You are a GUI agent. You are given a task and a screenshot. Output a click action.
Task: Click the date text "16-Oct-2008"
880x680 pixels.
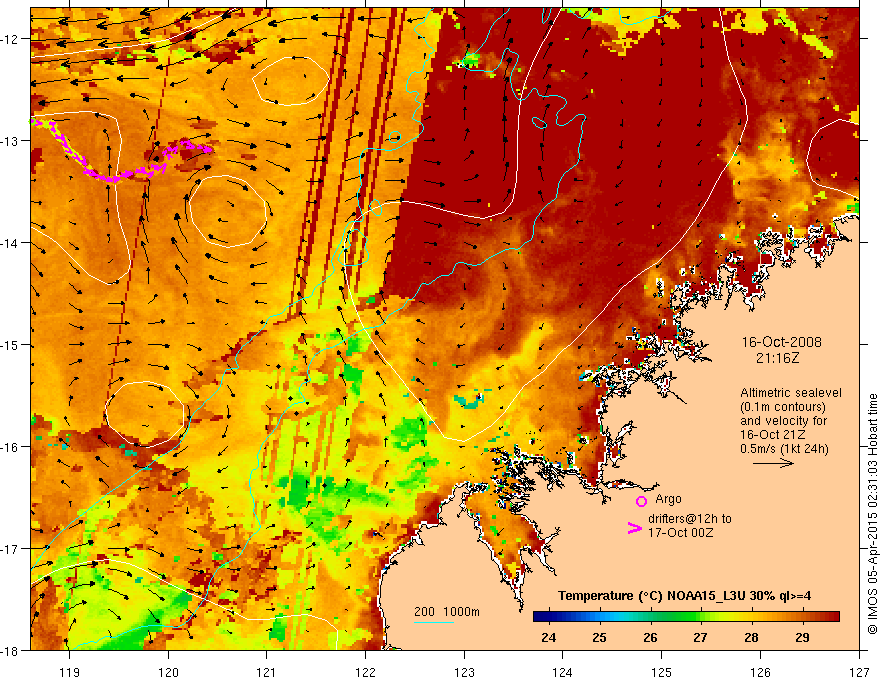point(781,342)
